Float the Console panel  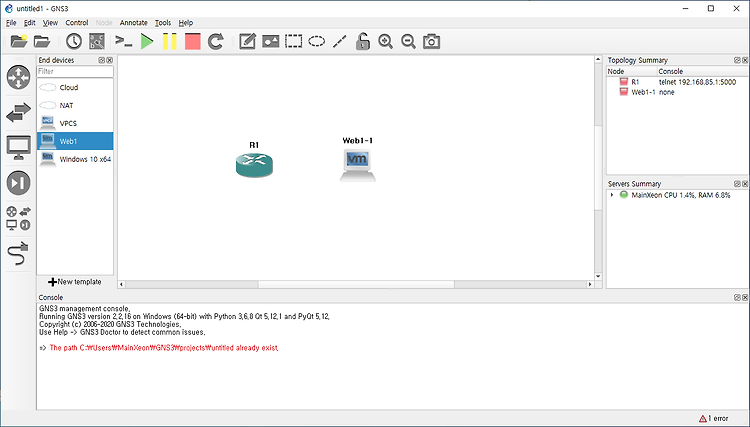pos(737,297)
